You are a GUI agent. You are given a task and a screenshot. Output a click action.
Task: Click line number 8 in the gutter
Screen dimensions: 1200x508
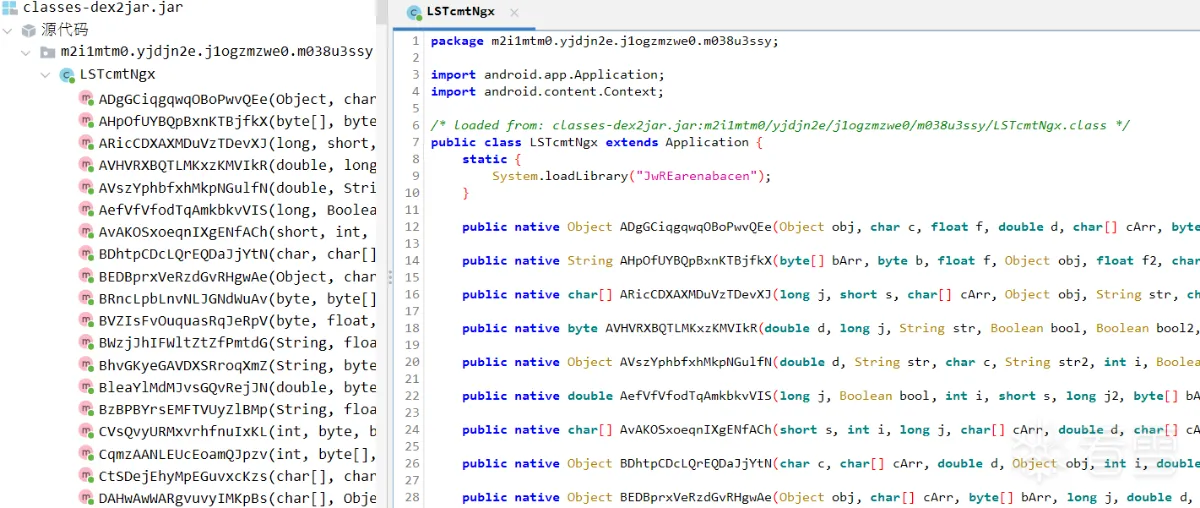click(416, 159)
